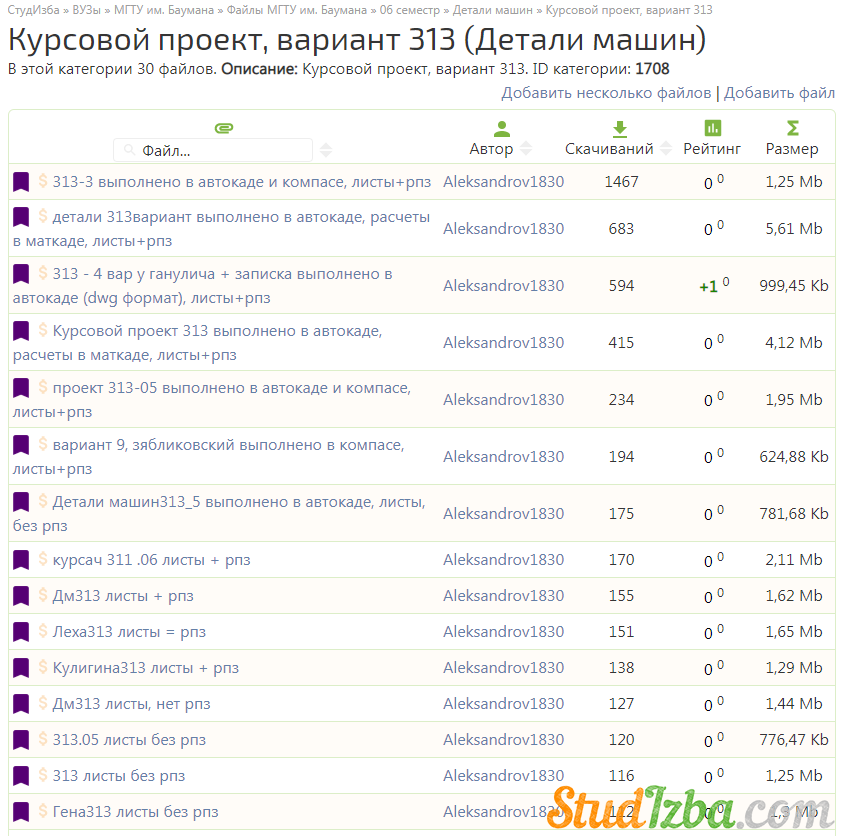842x836 pixels.
Task: Open author Aleksandrov1830 in 313-3 row
Action: [503, 182]
